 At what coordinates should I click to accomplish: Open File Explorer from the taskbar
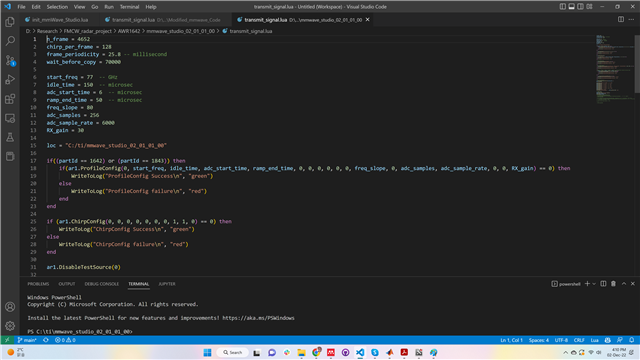coord(301,352)
